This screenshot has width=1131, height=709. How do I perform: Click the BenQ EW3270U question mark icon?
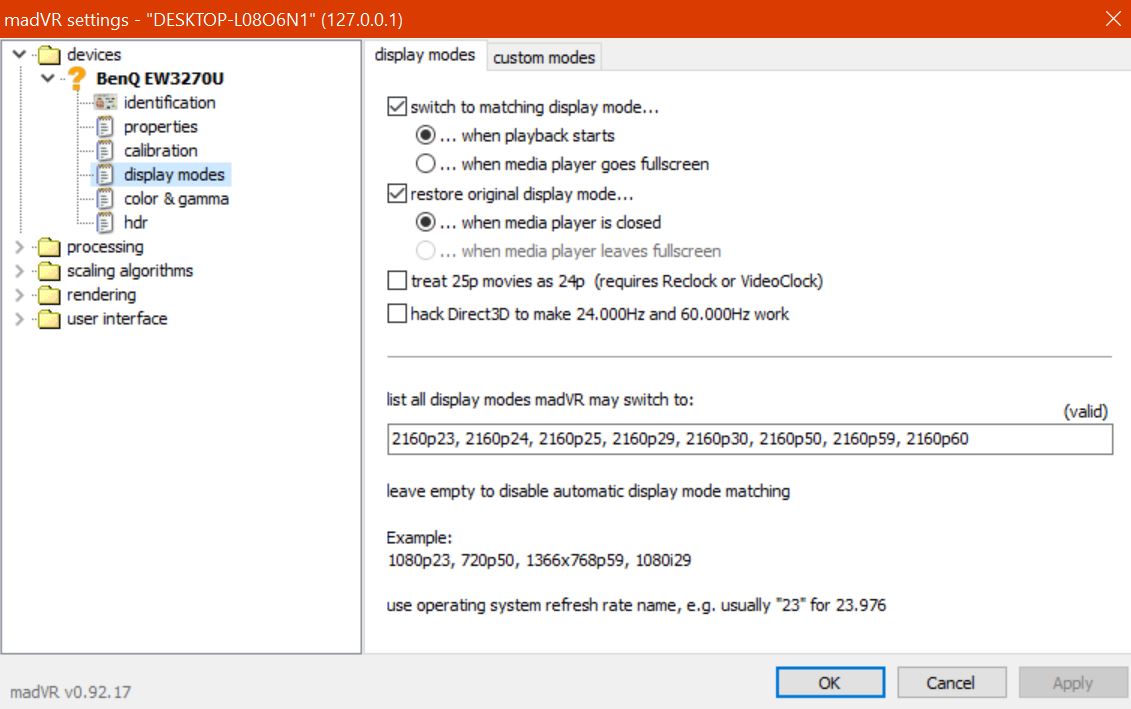click(x=77, y=79)
